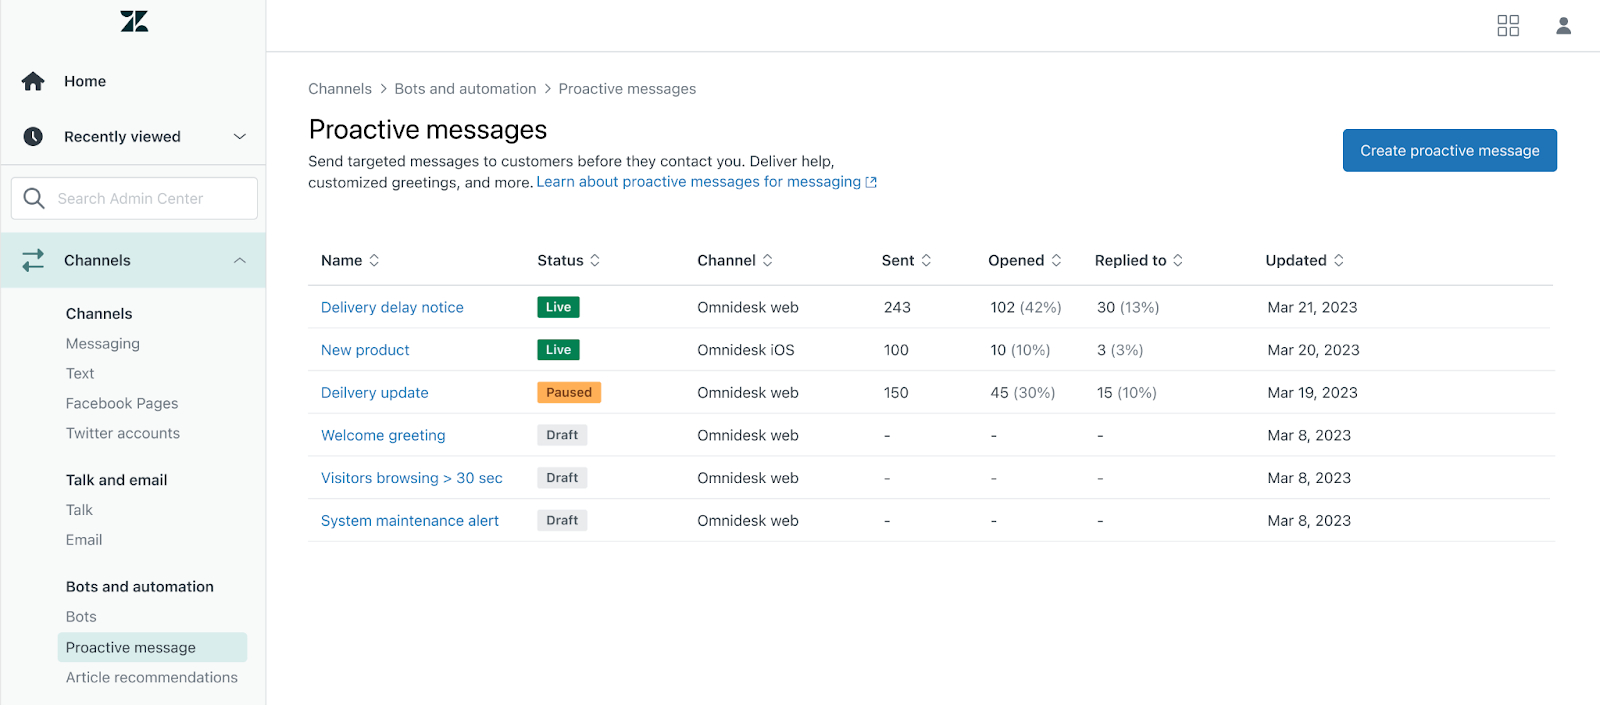Click the Bots and automation breadcrumb
Image resolution: width=1600 pixels, height=705 pixels.
pyautogui.click(x=465, y=89)
